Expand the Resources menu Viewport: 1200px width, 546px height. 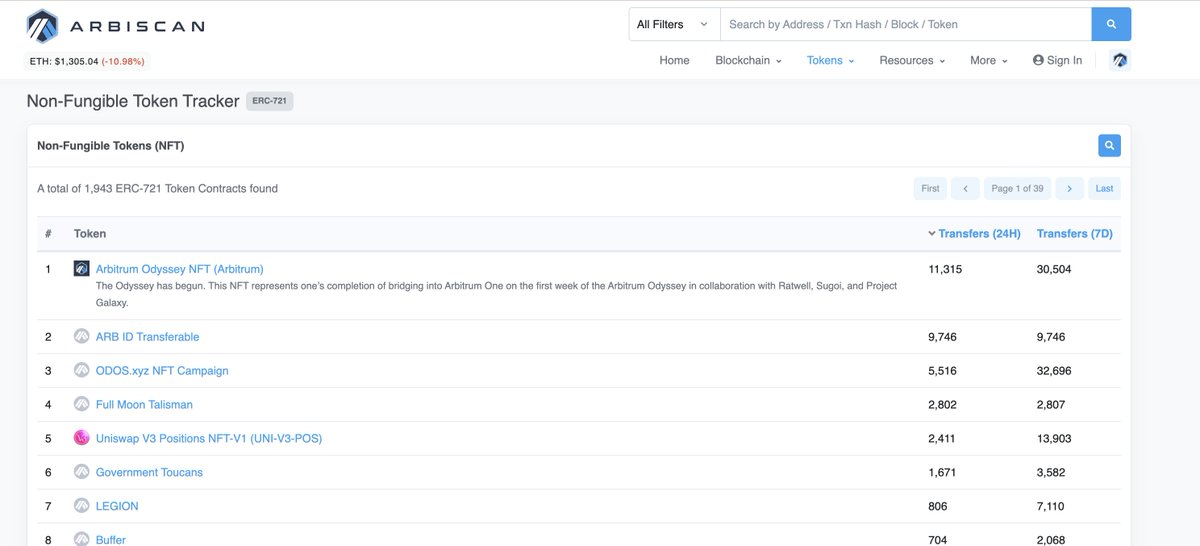[912, 60]
